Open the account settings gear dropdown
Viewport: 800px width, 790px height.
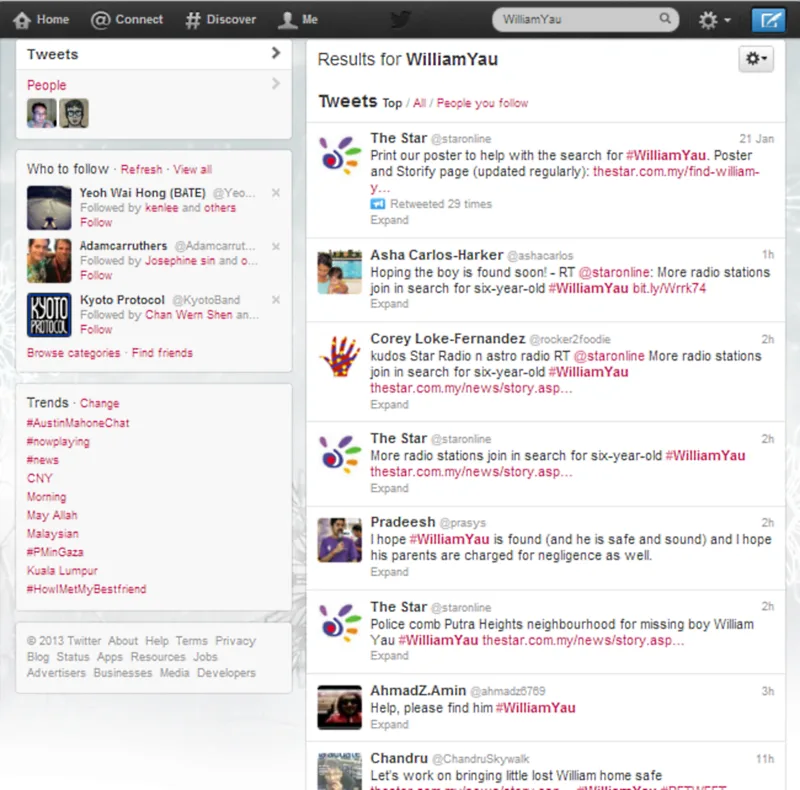tap(714, 19)
